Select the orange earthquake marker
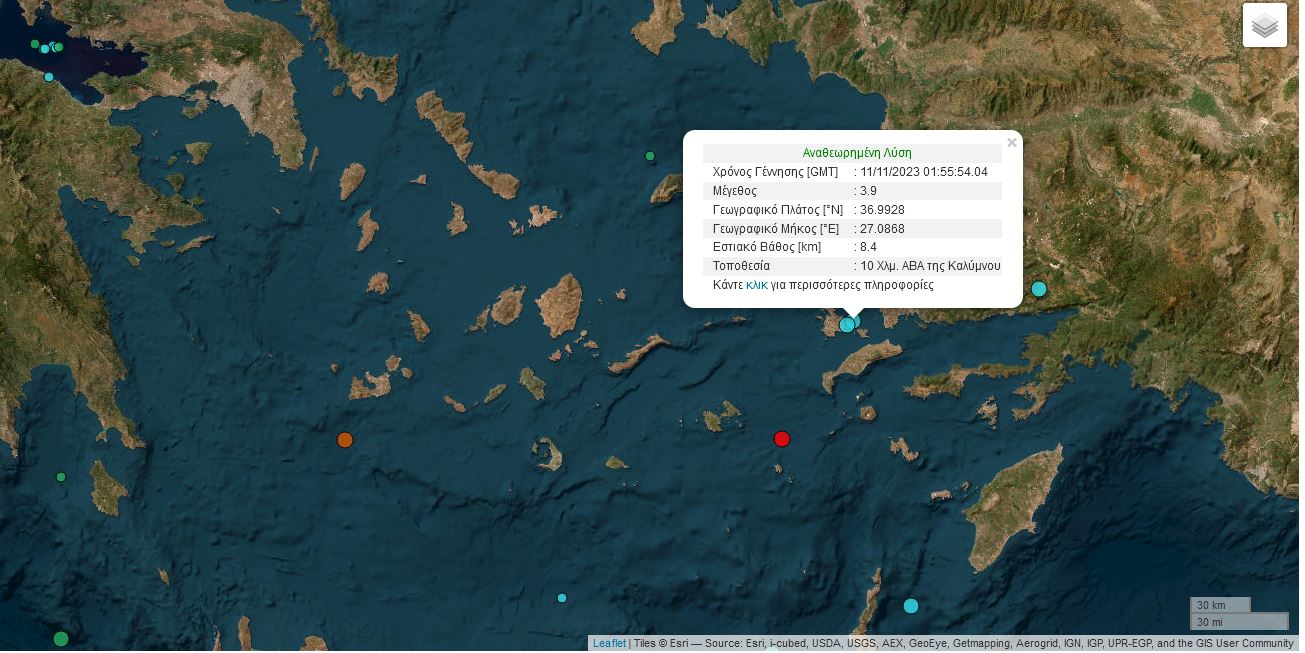The image size is (1305, 653). point(345,440)
